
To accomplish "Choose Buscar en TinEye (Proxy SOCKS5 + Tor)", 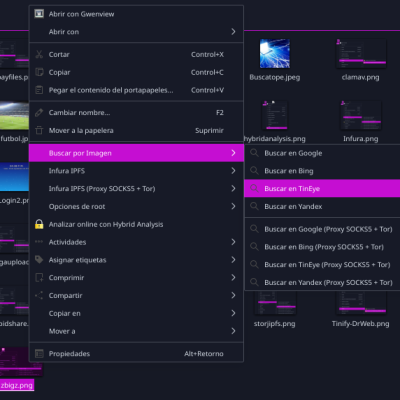I will point(322,265).
